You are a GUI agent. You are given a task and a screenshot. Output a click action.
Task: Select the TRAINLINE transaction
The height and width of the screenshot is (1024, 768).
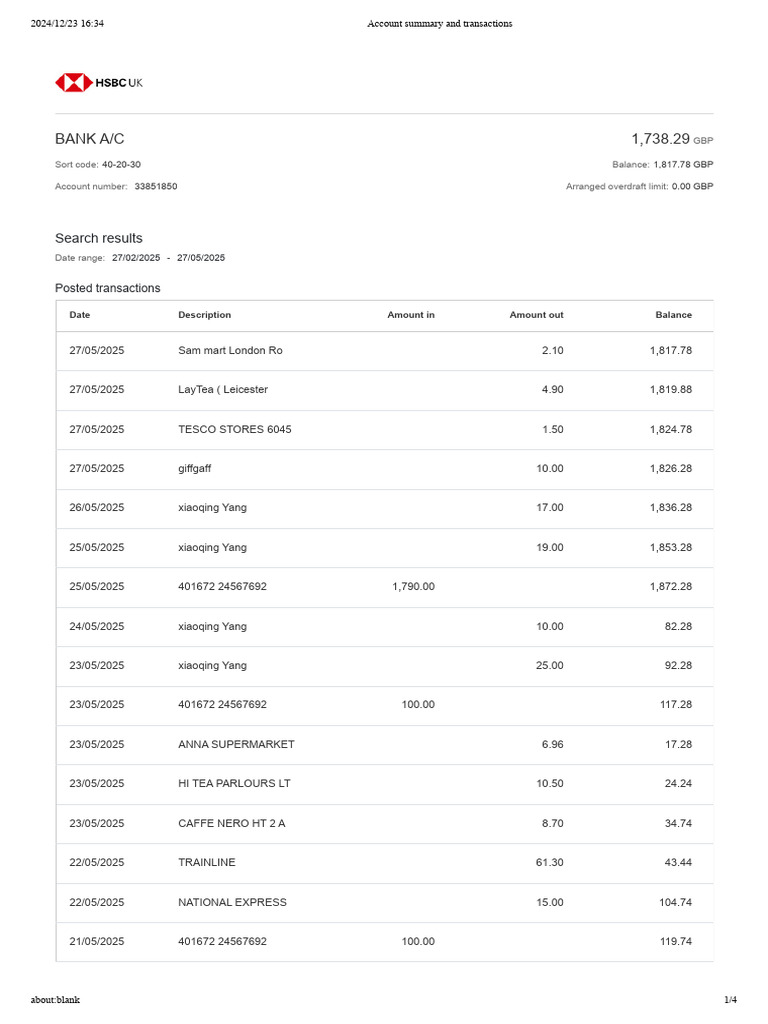pos(206,863)
